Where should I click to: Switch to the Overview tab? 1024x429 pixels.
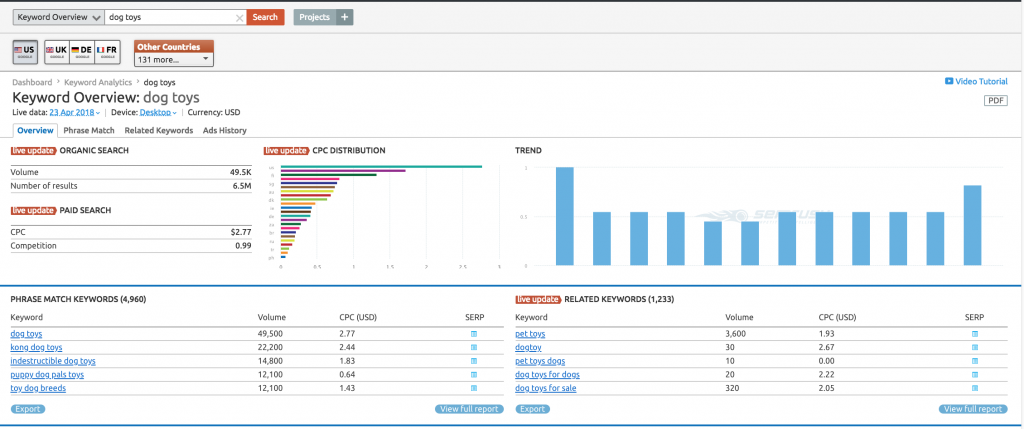pos(35,131)
